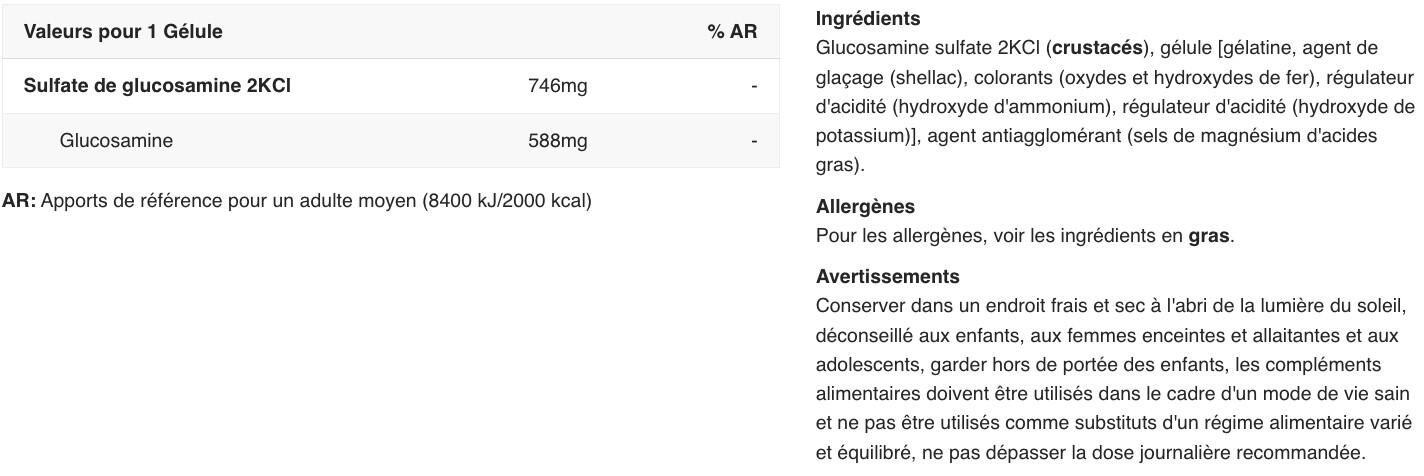Click the "Ingrédients" heading
The height and width of the screenshot is (476, 1424).
tap(868, 18)
